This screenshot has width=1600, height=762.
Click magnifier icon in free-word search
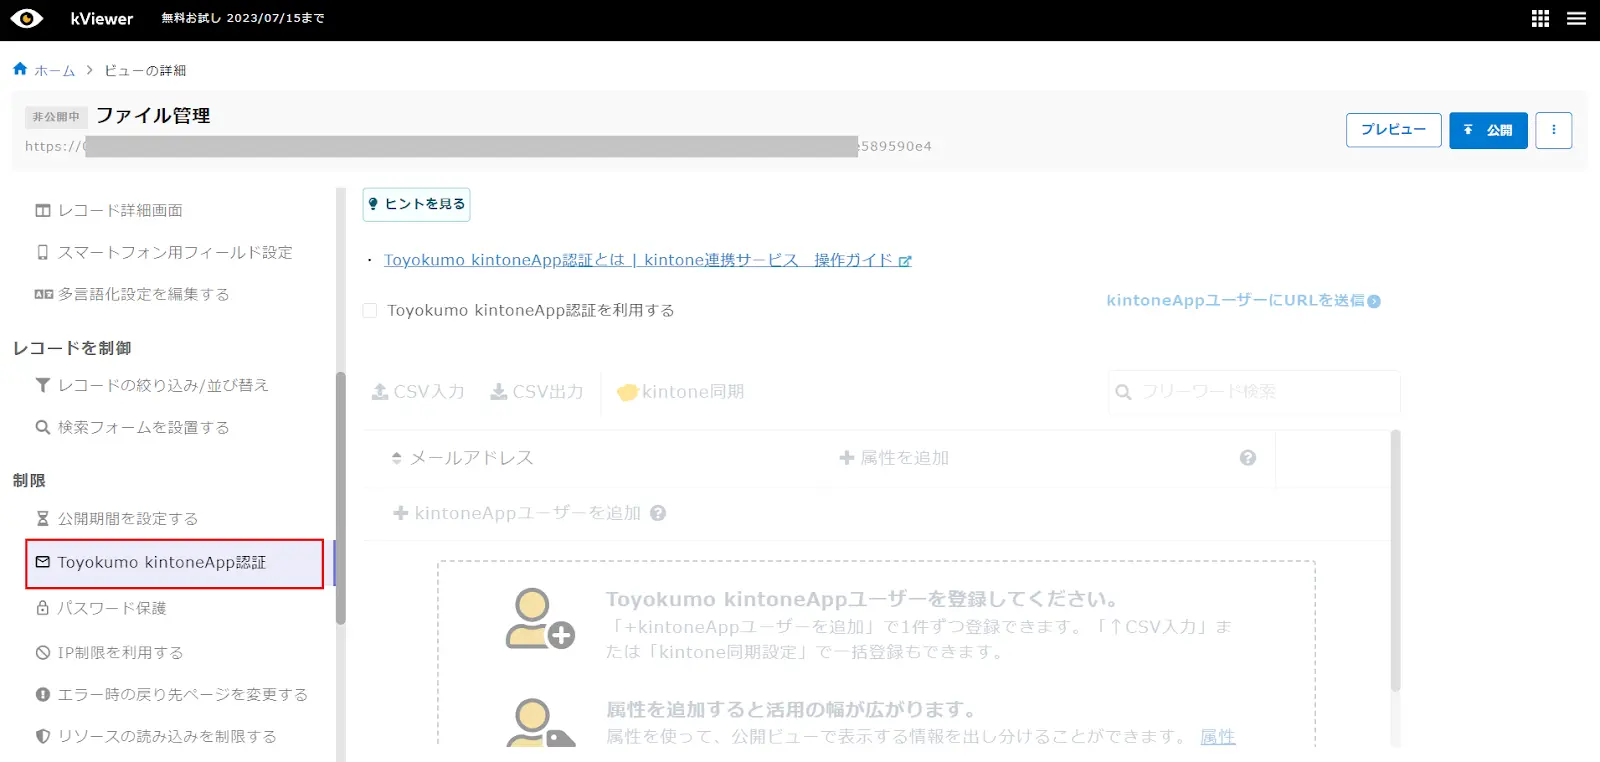coord(1123,392)
